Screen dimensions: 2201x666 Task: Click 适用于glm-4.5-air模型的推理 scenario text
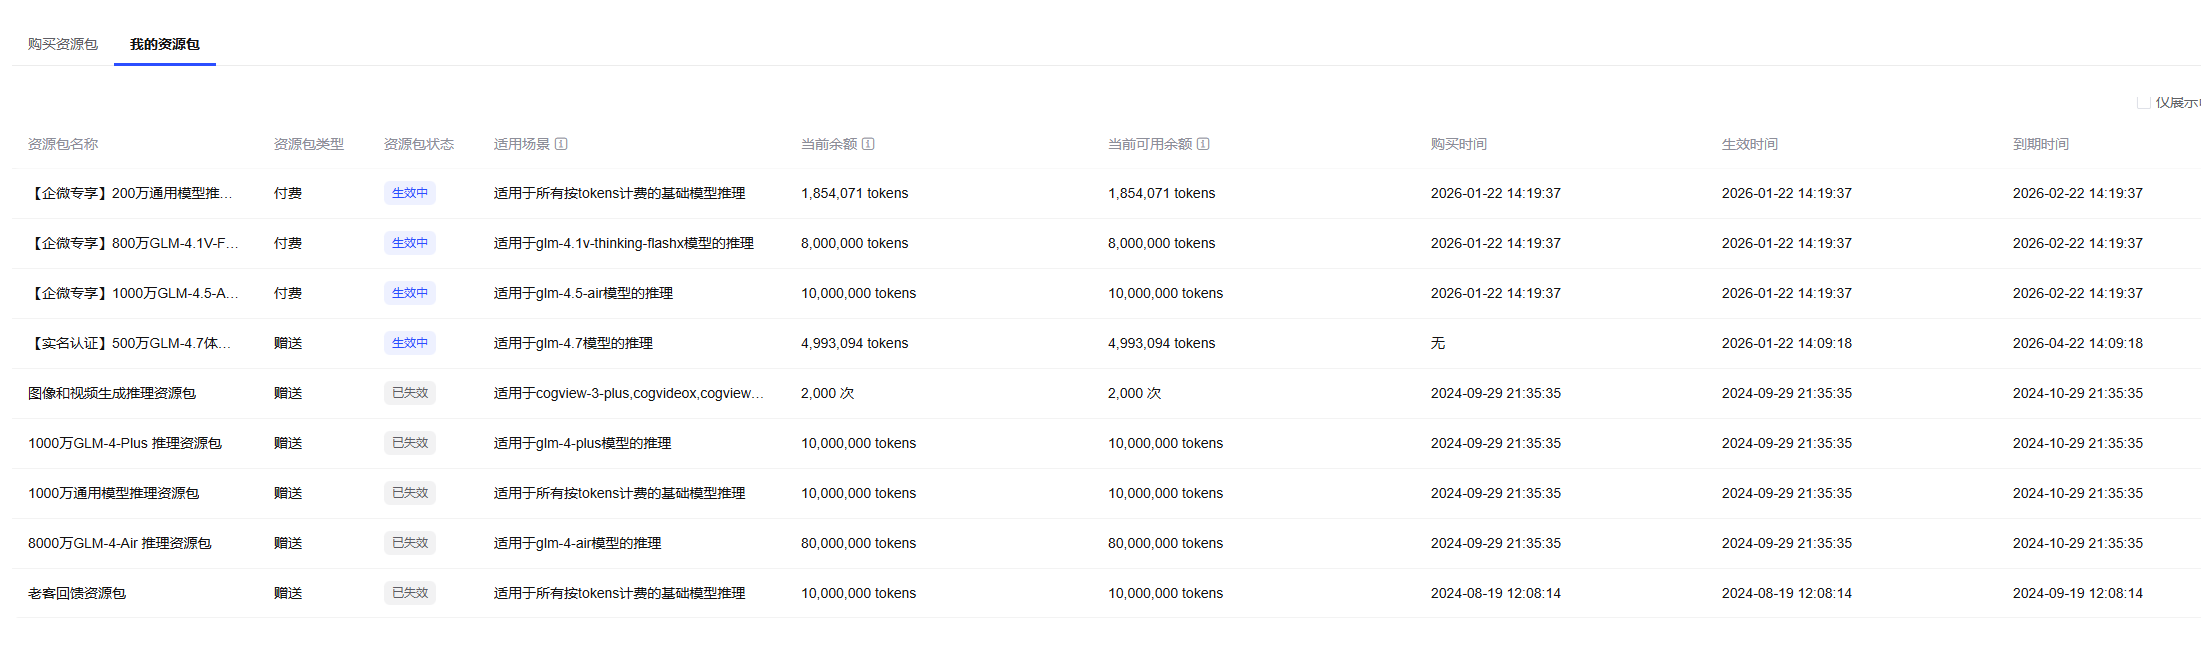(x=584, y=293)
